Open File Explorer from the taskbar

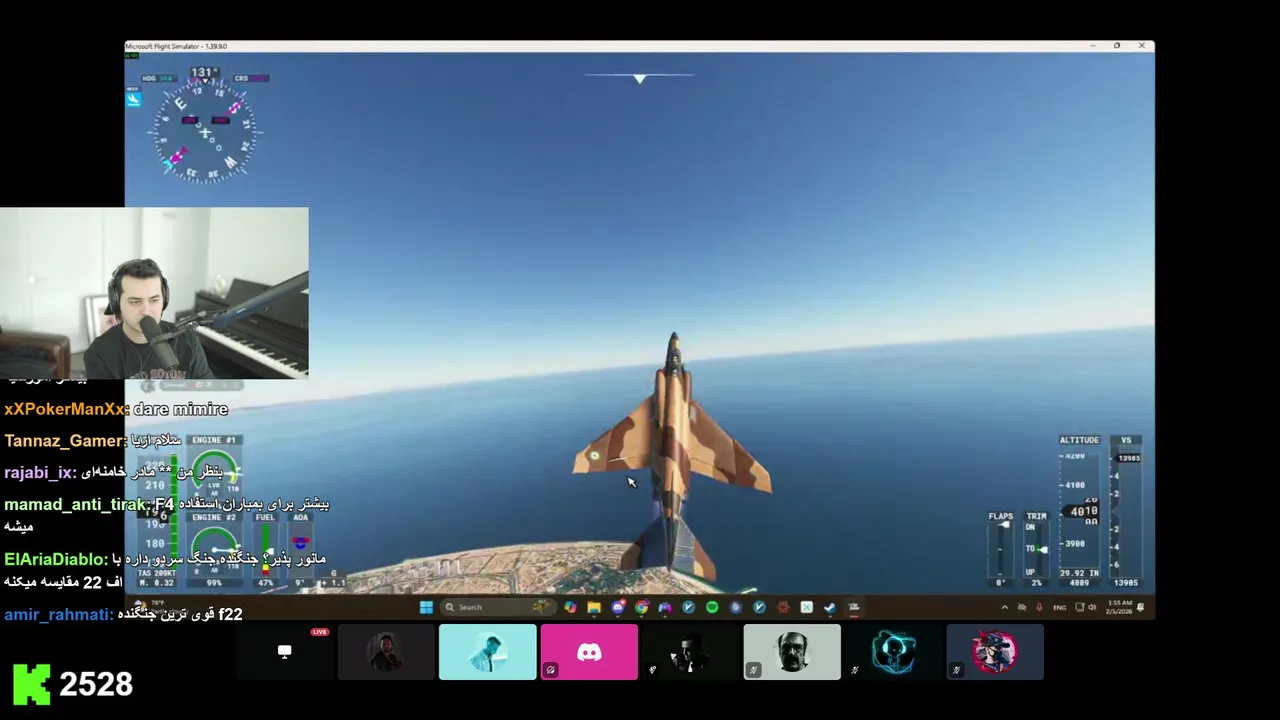pyautogui.click(x=594, y=607)
